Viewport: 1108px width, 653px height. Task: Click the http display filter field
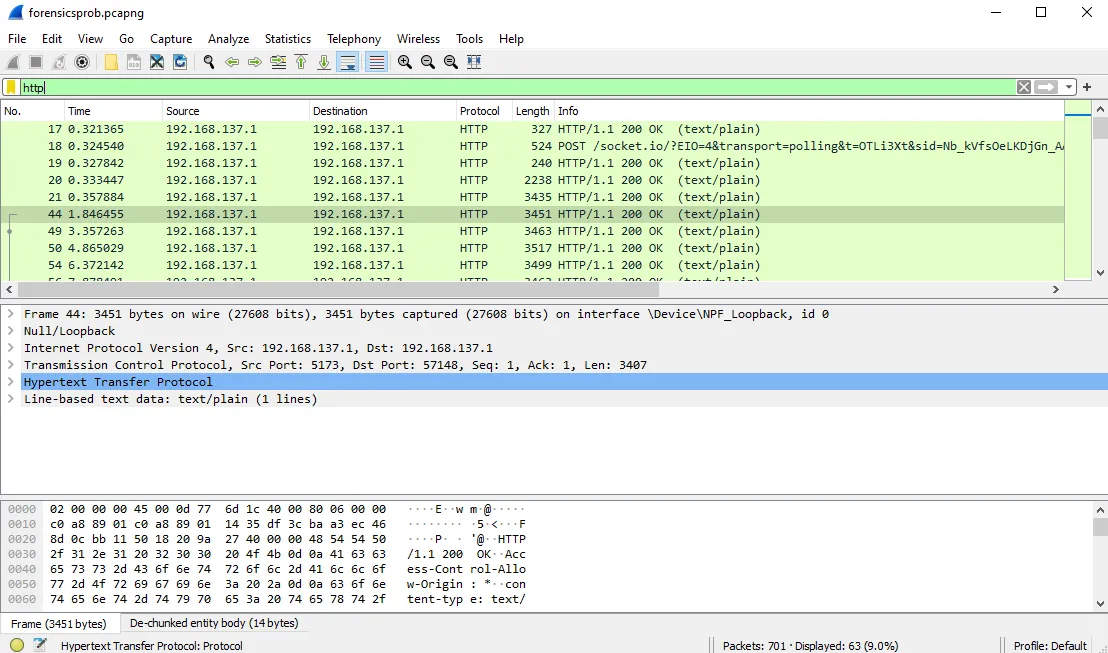(517, 88)
